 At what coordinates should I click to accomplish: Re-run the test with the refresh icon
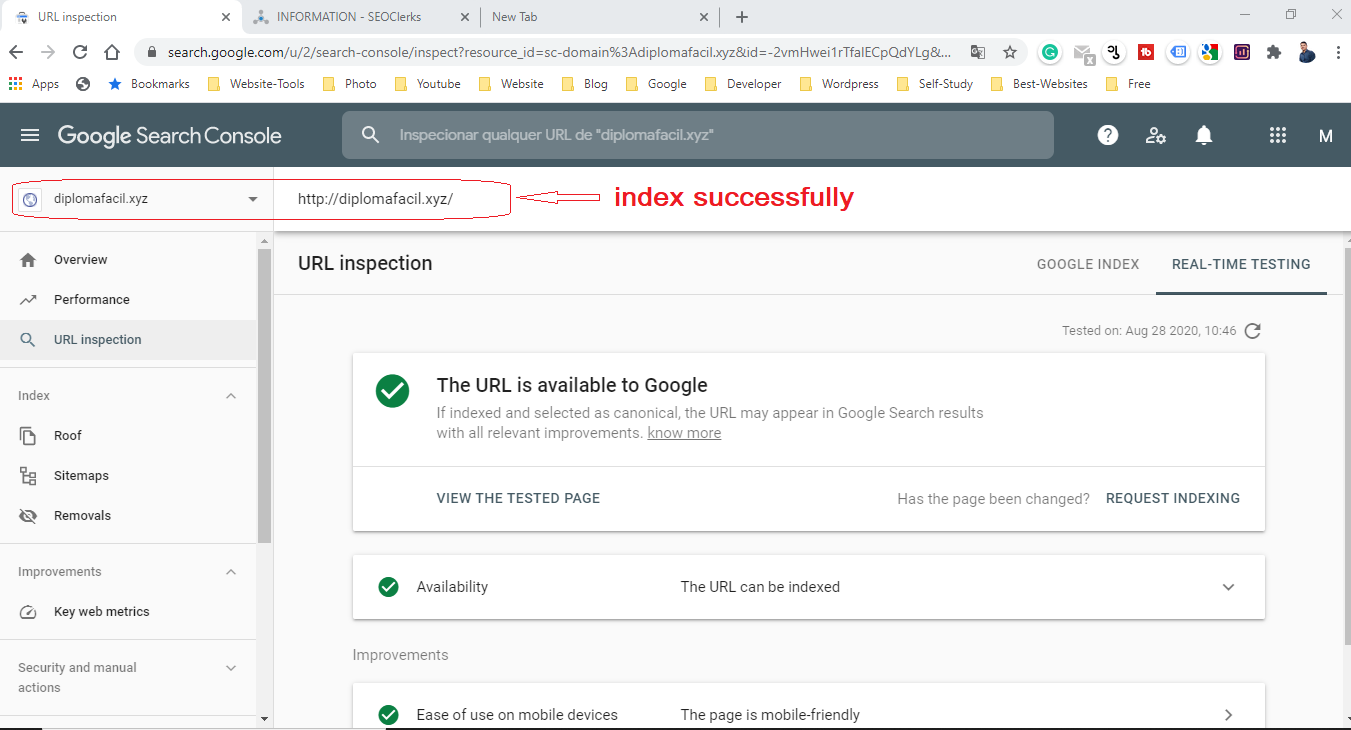[x=1252, y=330]
